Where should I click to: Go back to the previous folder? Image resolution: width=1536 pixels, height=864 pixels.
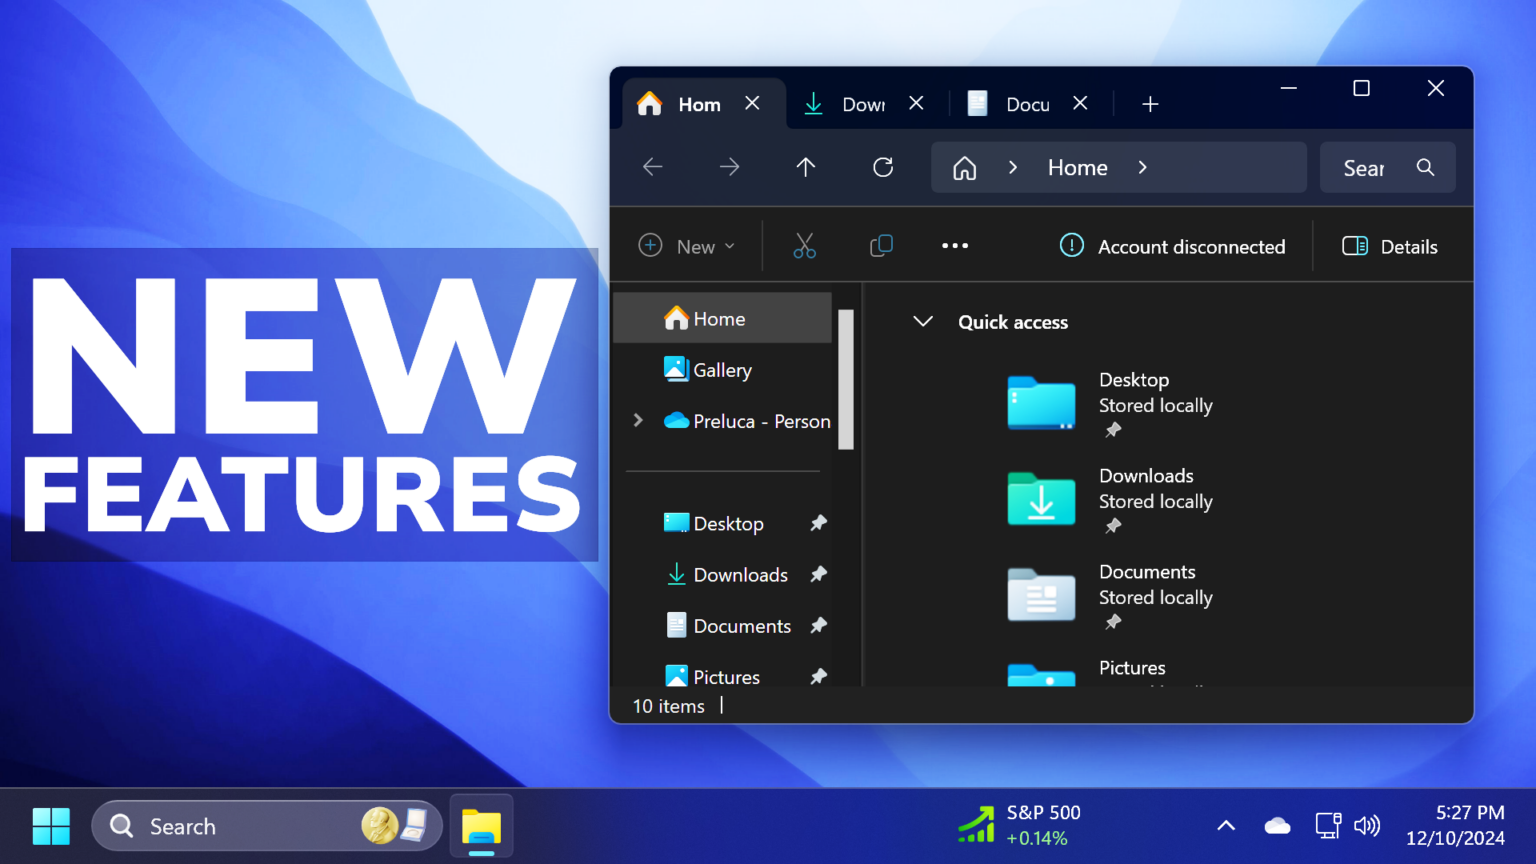pos(652,167)
